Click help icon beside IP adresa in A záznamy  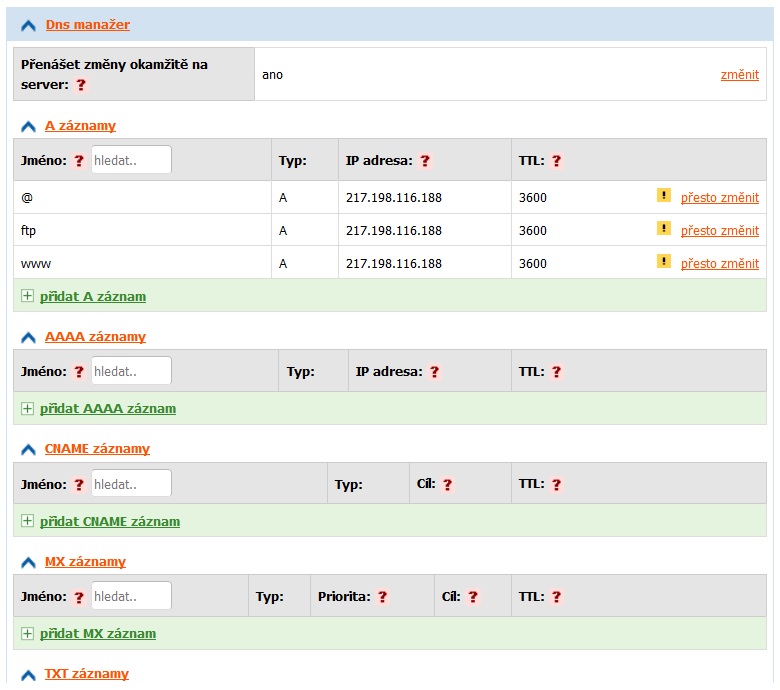[x=425, y=161]
